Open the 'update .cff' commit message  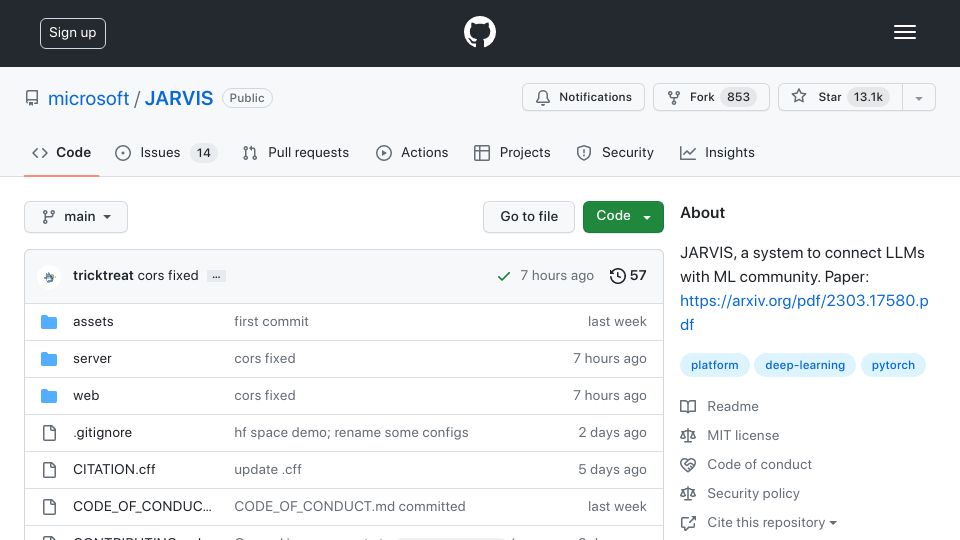pyautogui.click(x=268, y=470)
